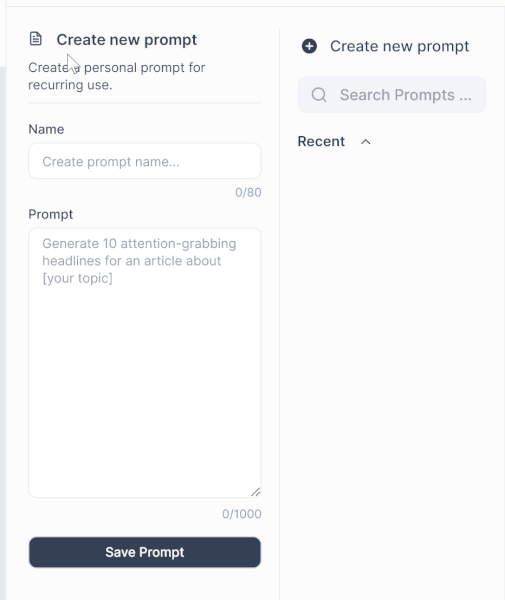Click the gray scrollbar strip on left edge
This screenshot has width=505, height=600.
[x=3, y=333]
